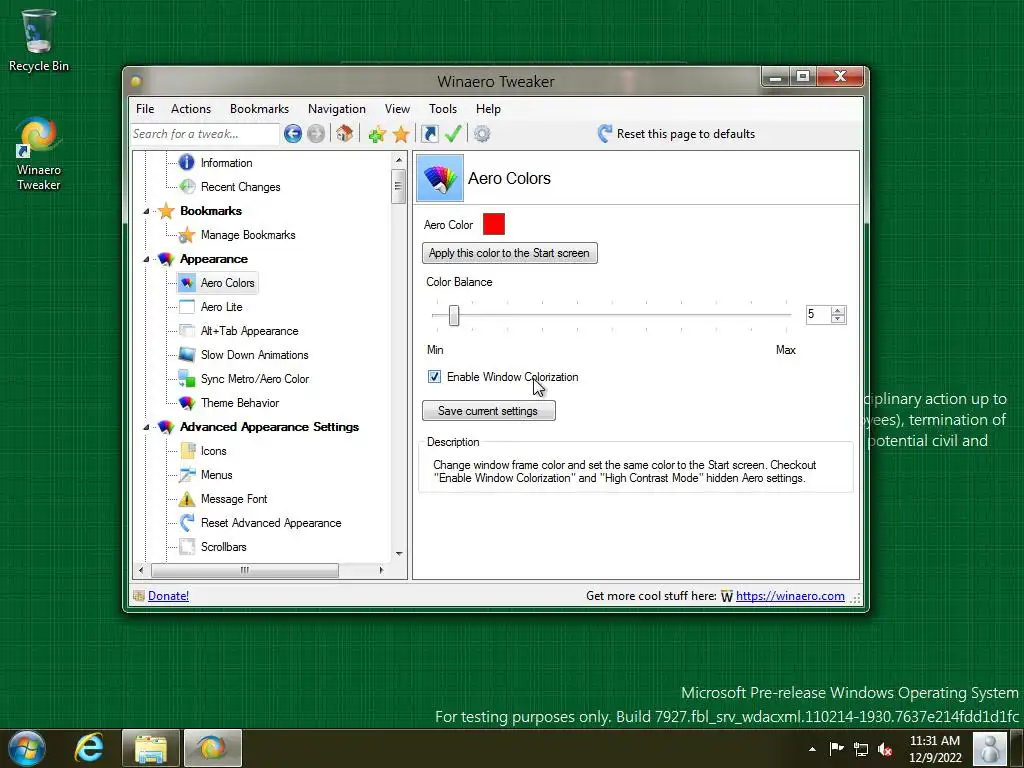This screenshot has width=1024, height=768.
Task: Click the tree scrollbar down arrow
Action: pyautogui.click(x=399, y=554)
